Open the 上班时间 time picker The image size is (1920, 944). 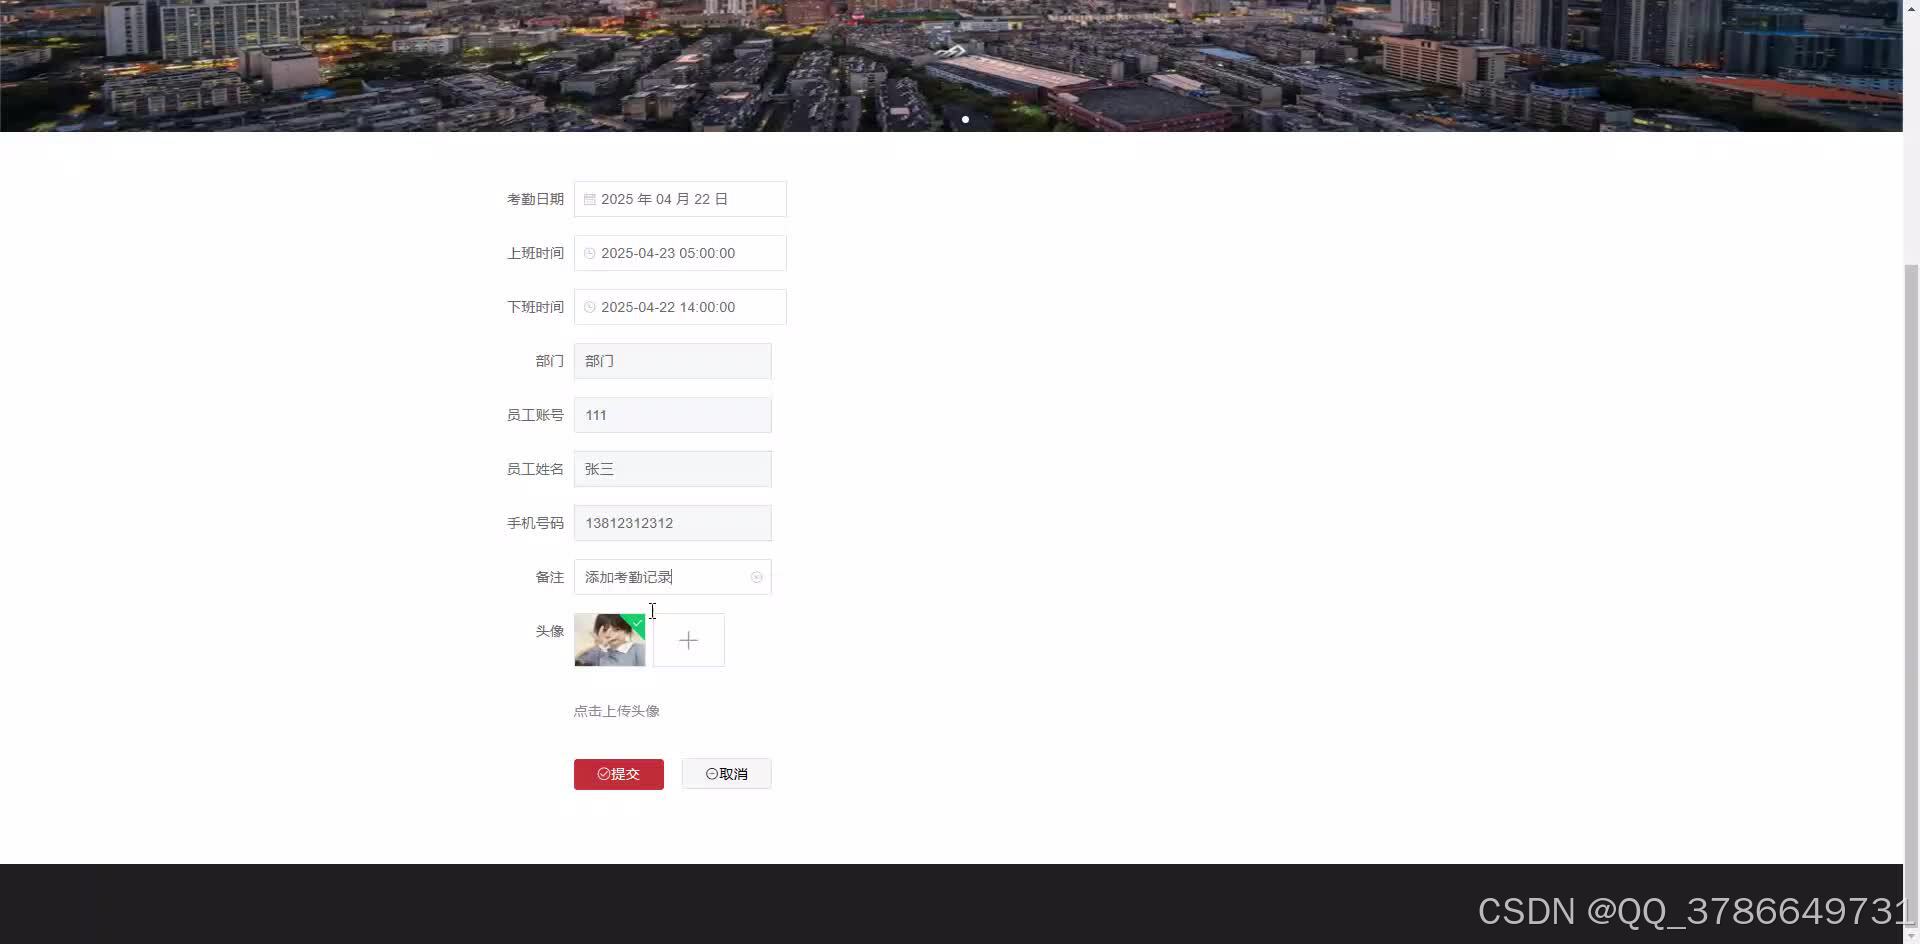[679, 253]
